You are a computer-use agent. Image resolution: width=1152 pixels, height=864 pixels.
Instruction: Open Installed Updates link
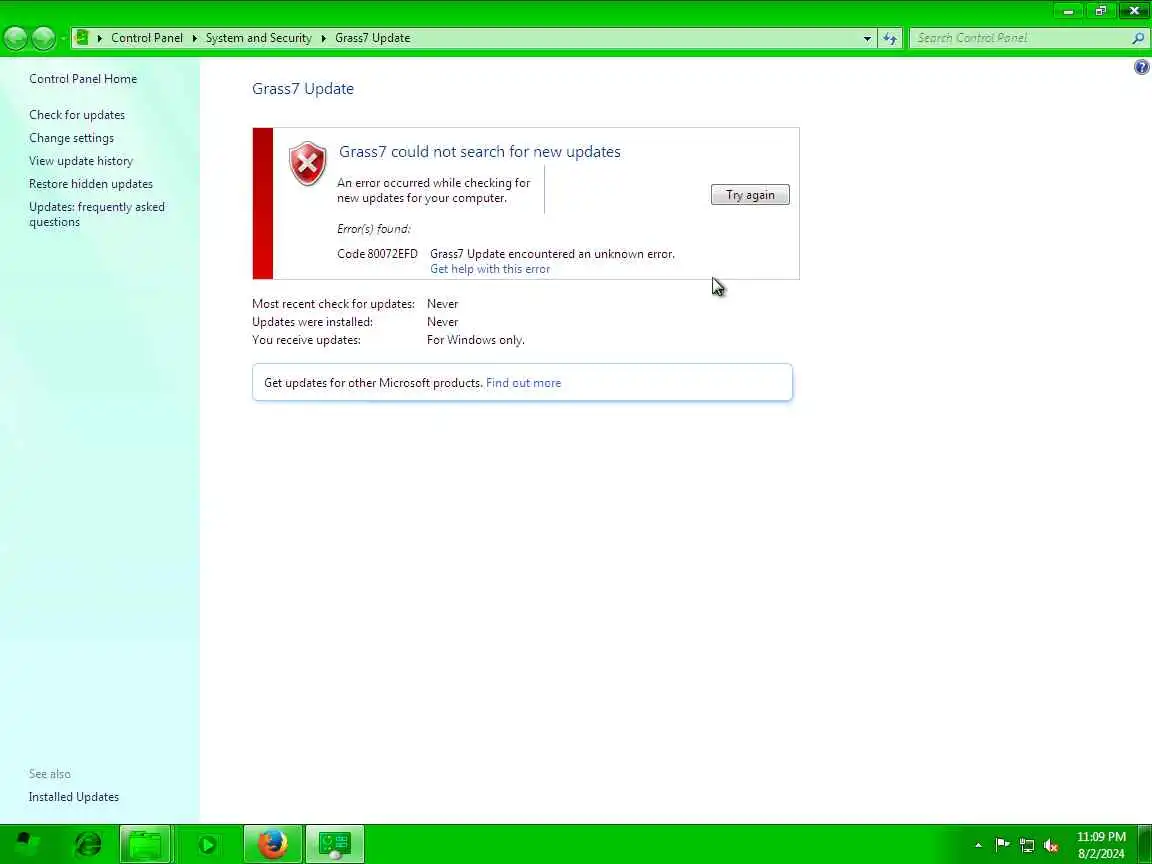click(73, 796)
